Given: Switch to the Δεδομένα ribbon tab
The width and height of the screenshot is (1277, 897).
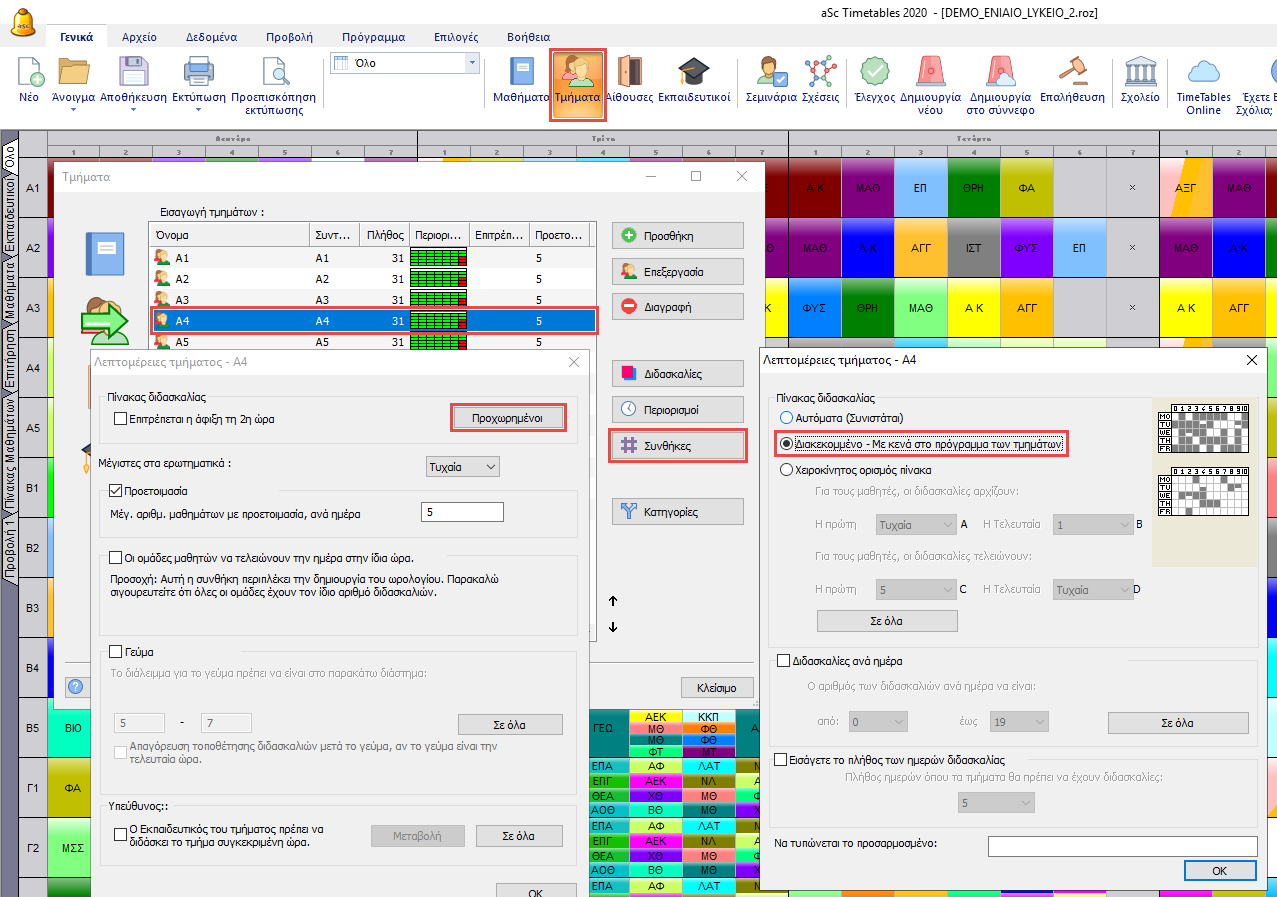Looking at the screenshot, I should (x=211, y=37).
